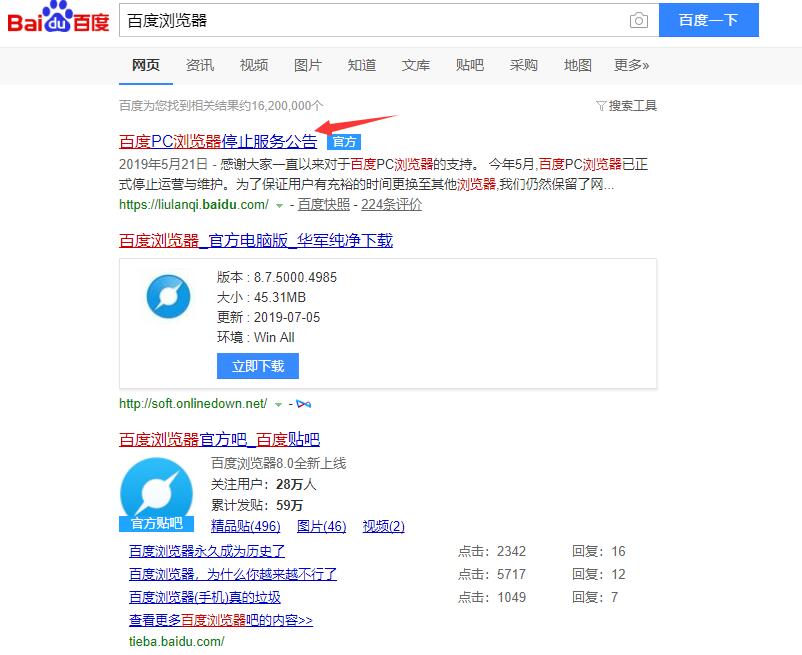
Task: Click the 官方贴吧 Baidu browser logo thumbnail
Action: point(157,494)
